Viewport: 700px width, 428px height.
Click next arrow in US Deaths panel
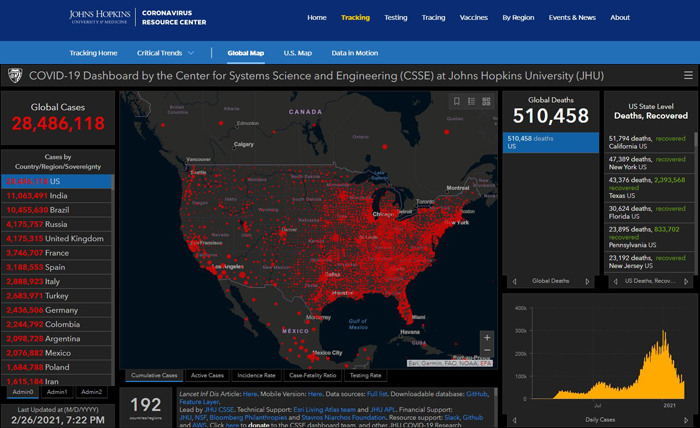coord(686,281)
